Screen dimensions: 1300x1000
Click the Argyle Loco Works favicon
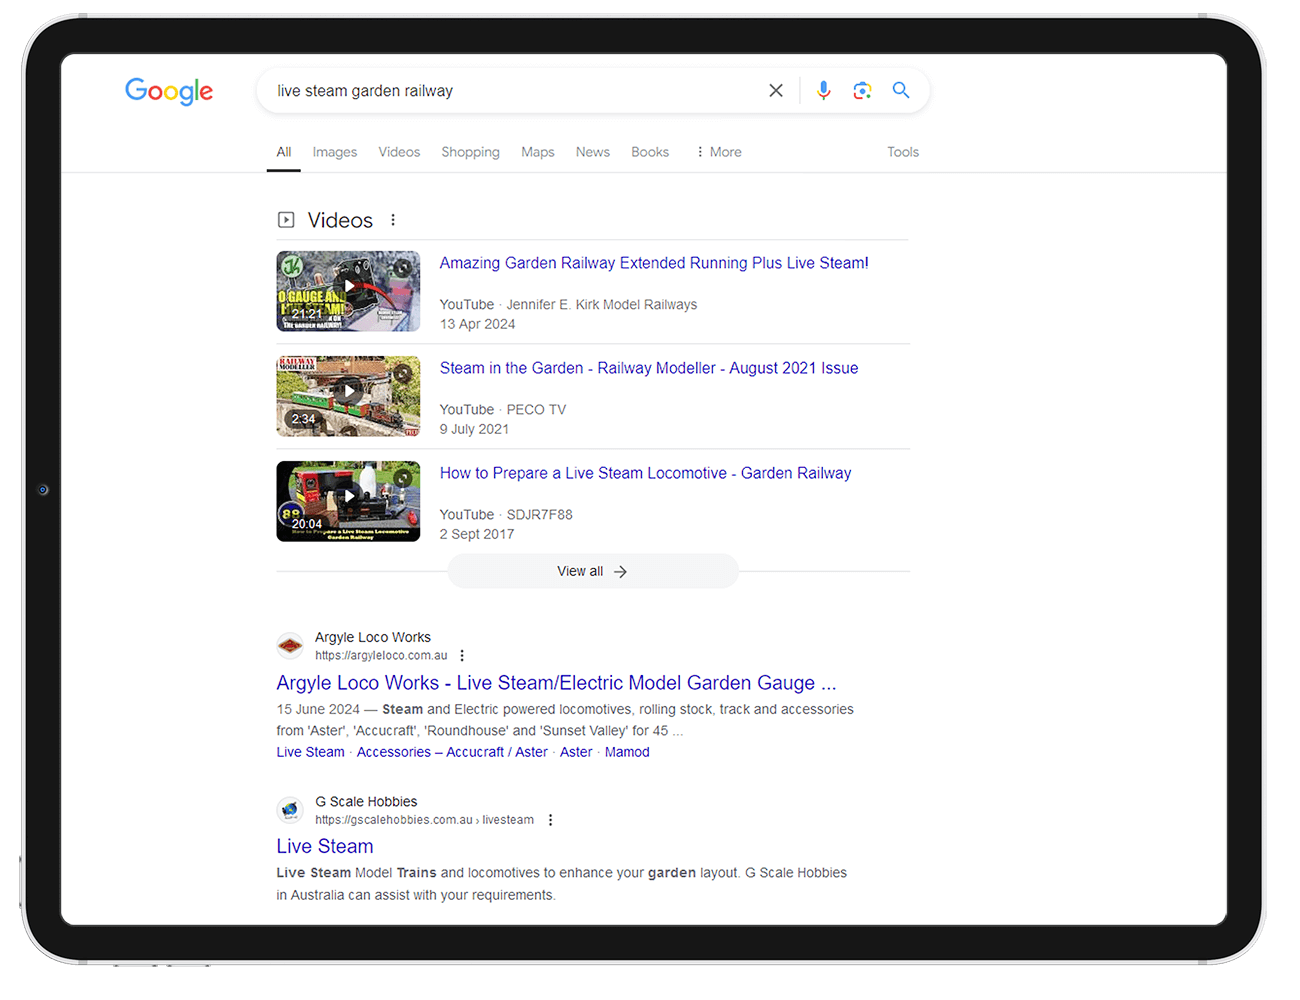click(290, 646)
